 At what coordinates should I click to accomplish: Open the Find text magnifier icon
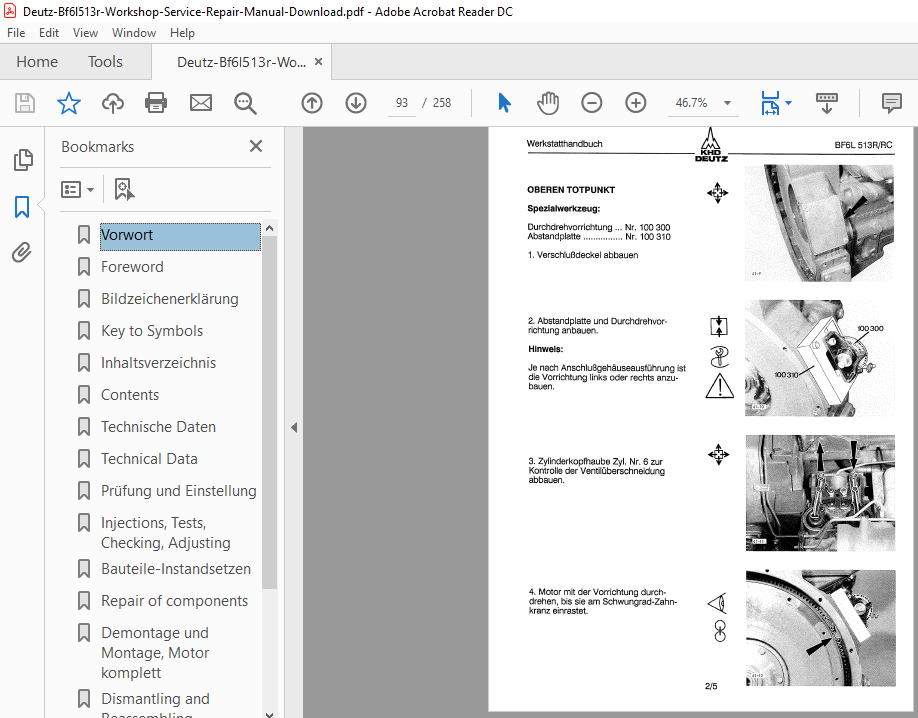coord(245,104)
